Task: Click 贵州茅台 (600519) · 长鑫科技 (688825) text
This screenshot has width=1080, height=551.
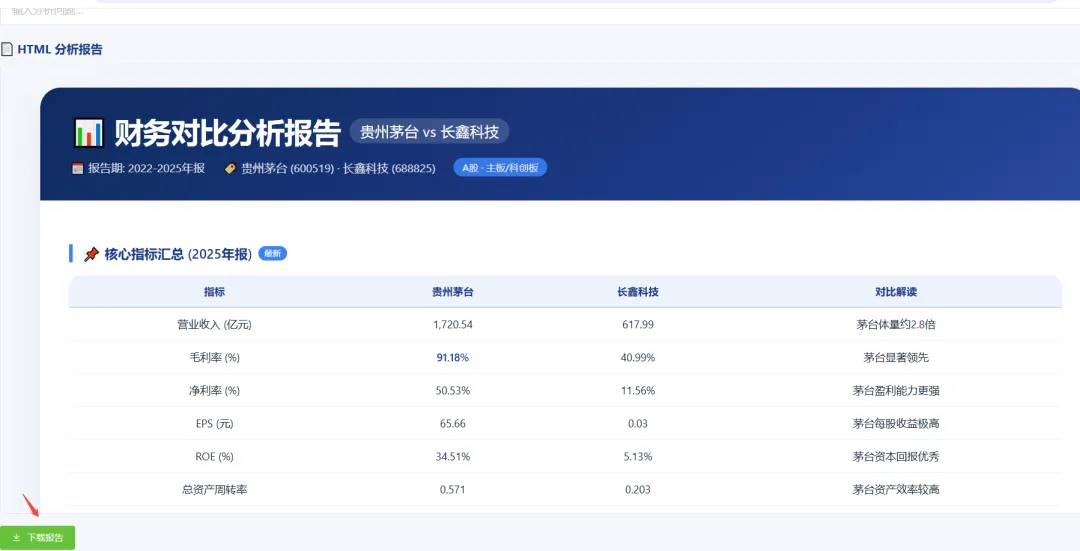Action: click(338, 169)
